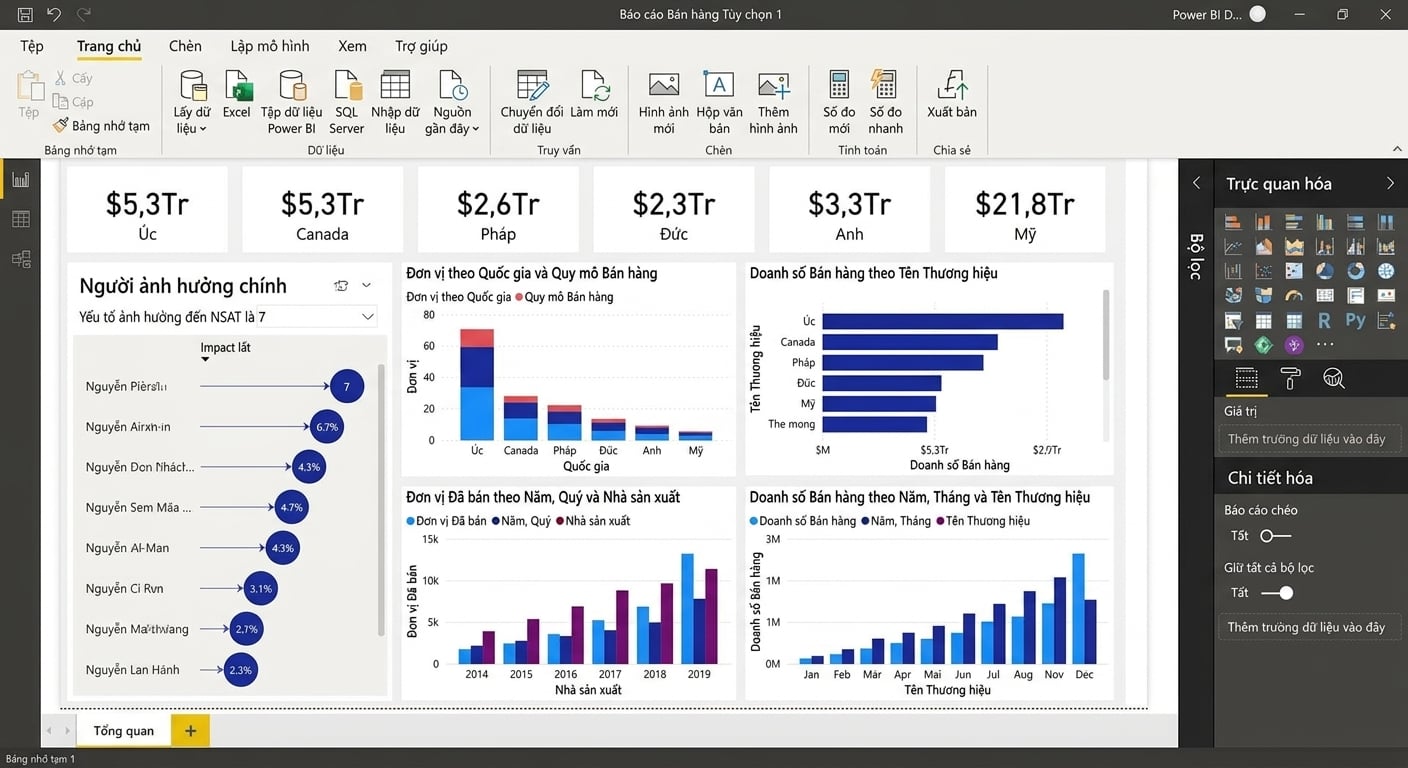Click the Nguyễn Lan Hánh 2.3% bubble

tap(240, 670)
